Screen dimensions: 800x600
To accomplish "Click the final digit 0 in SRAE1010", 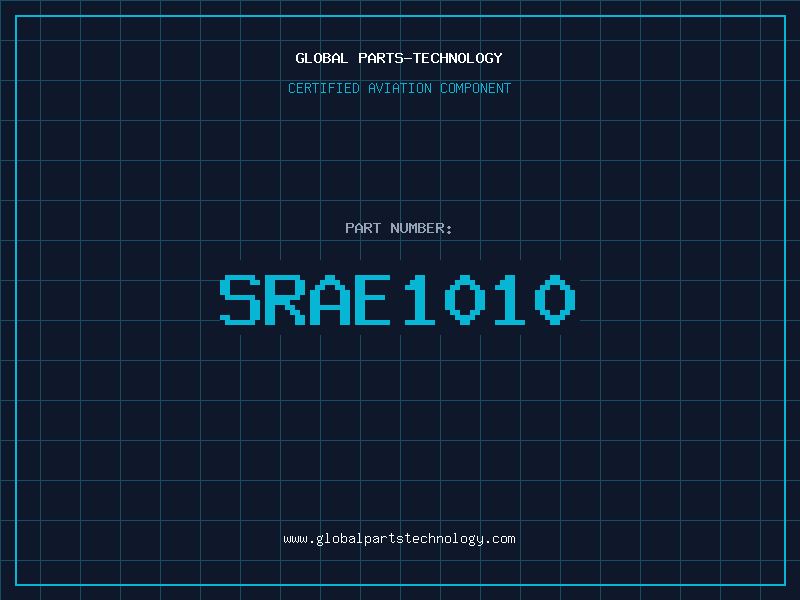I will [x=556, y=300].
